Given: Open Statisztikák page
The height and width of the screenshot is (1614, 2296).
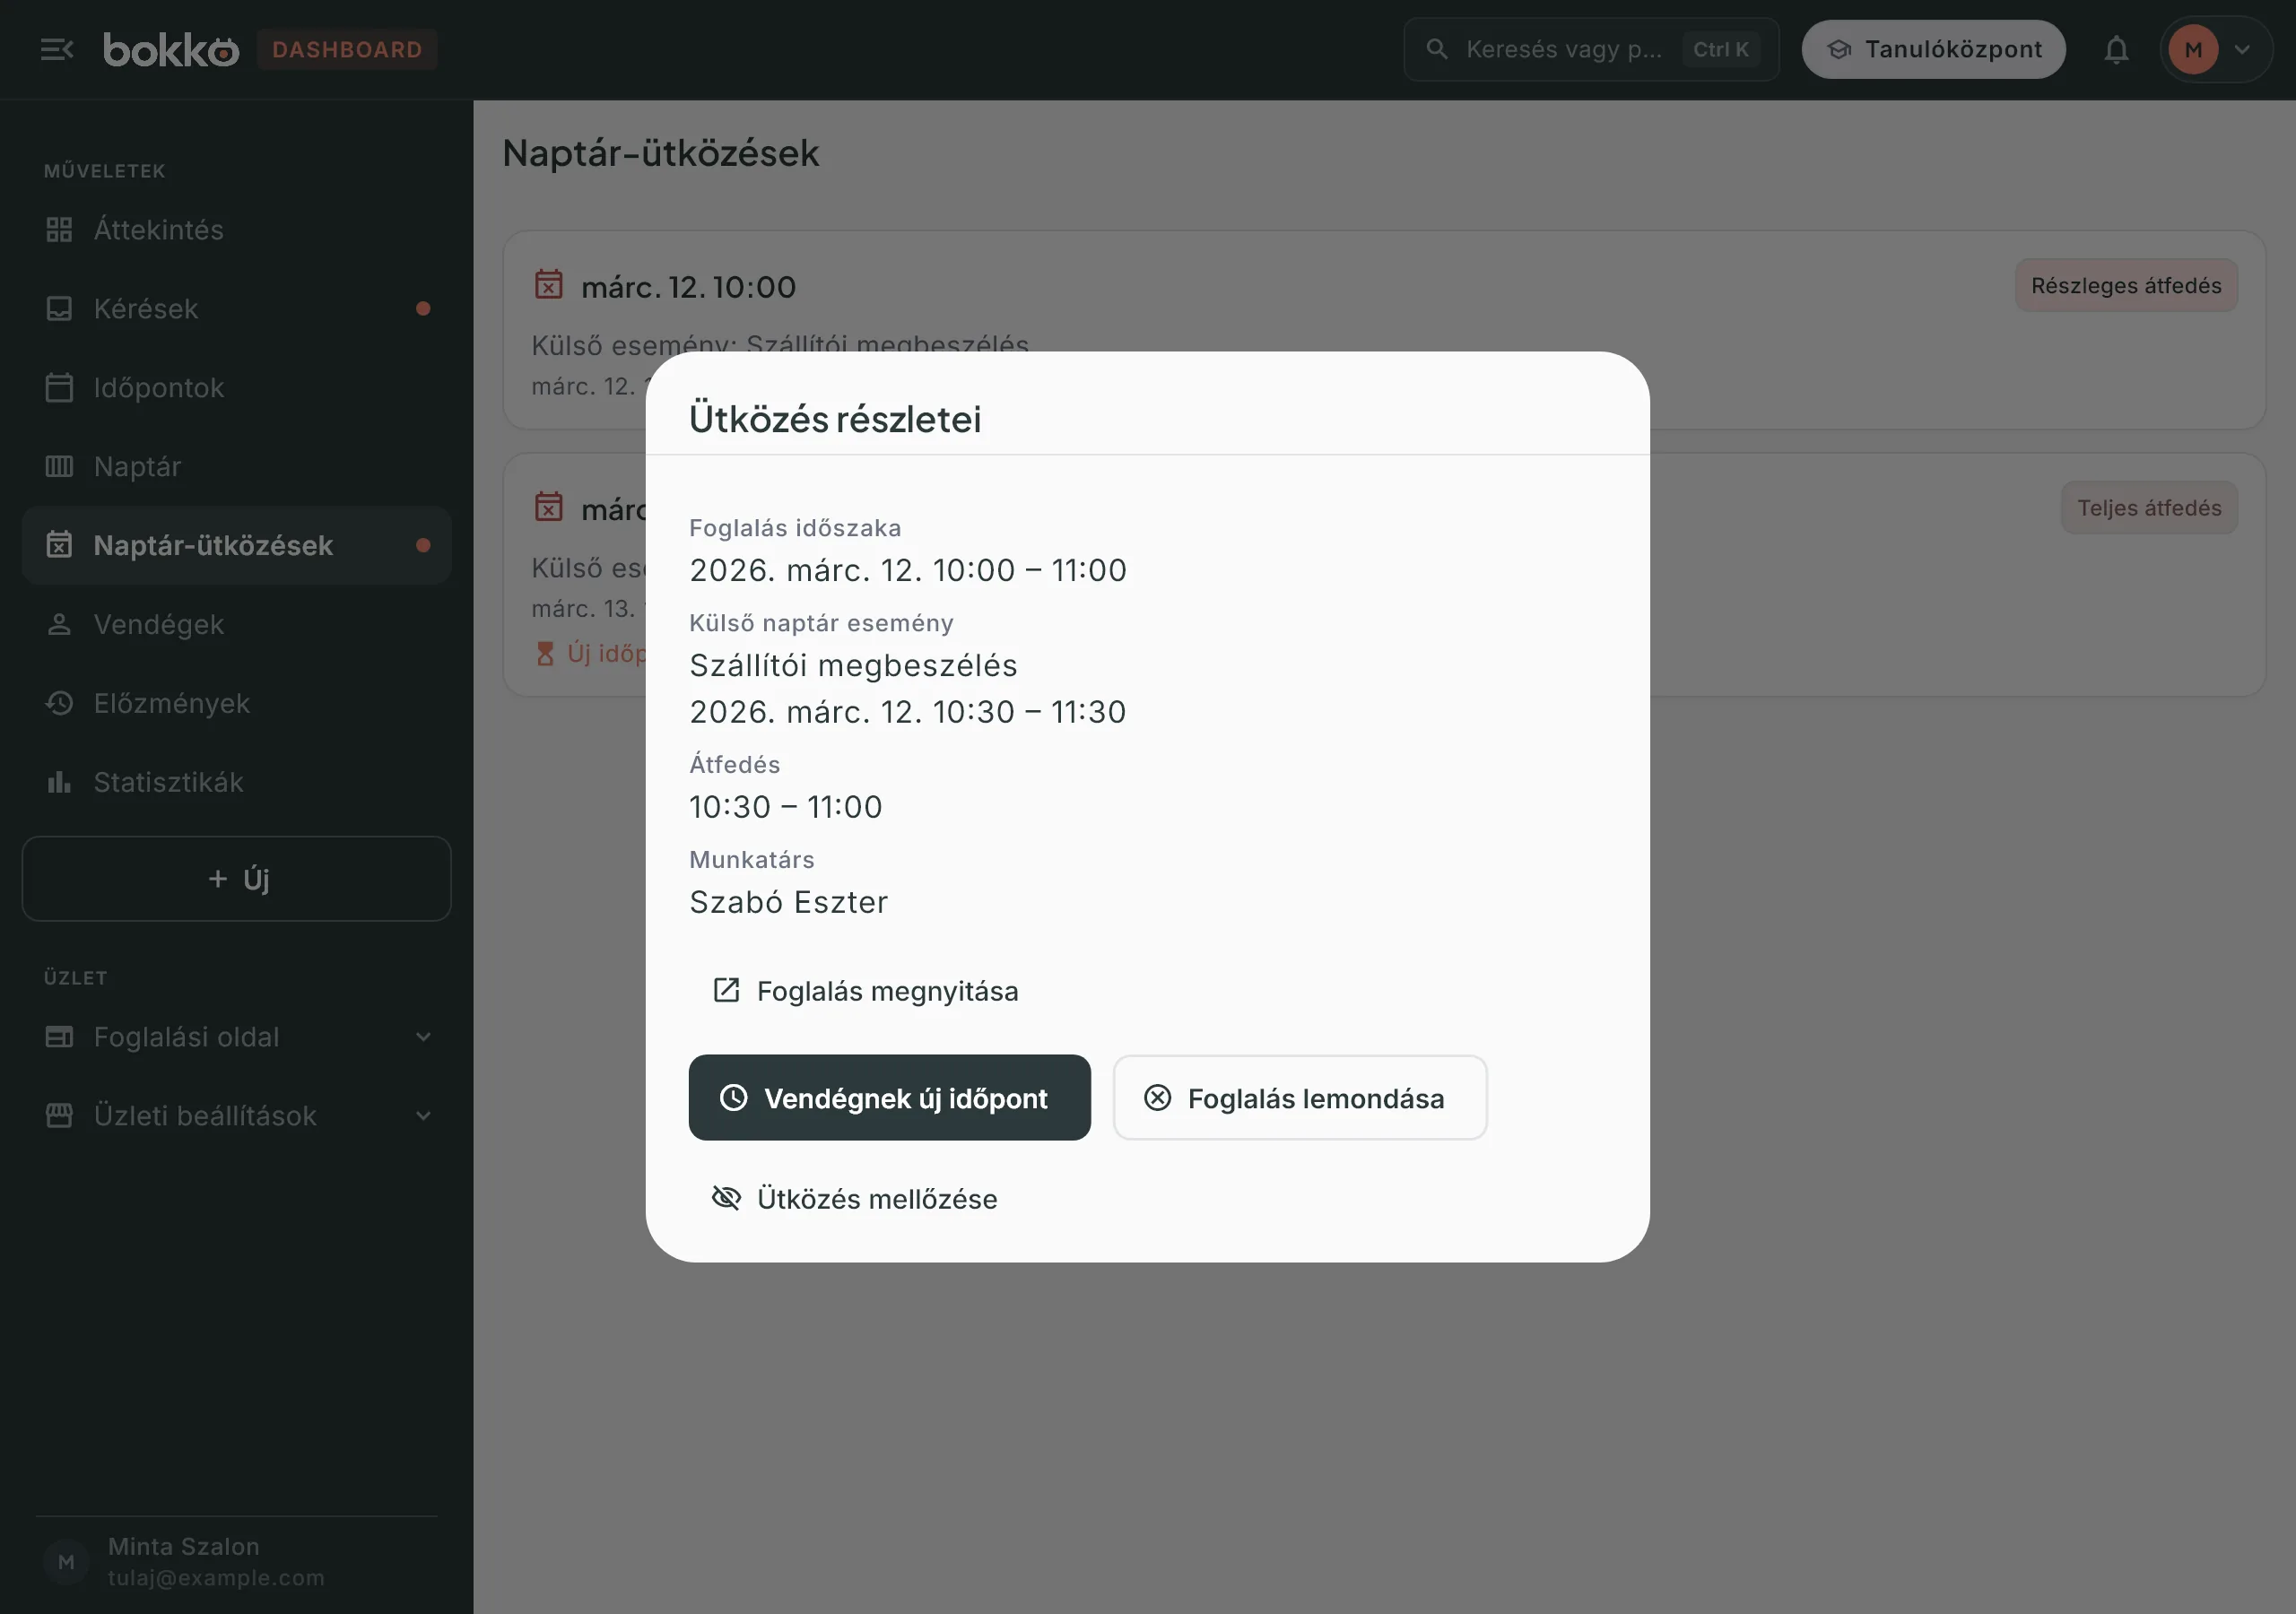Looking at the screenshot, I should (x=236, y=782).
